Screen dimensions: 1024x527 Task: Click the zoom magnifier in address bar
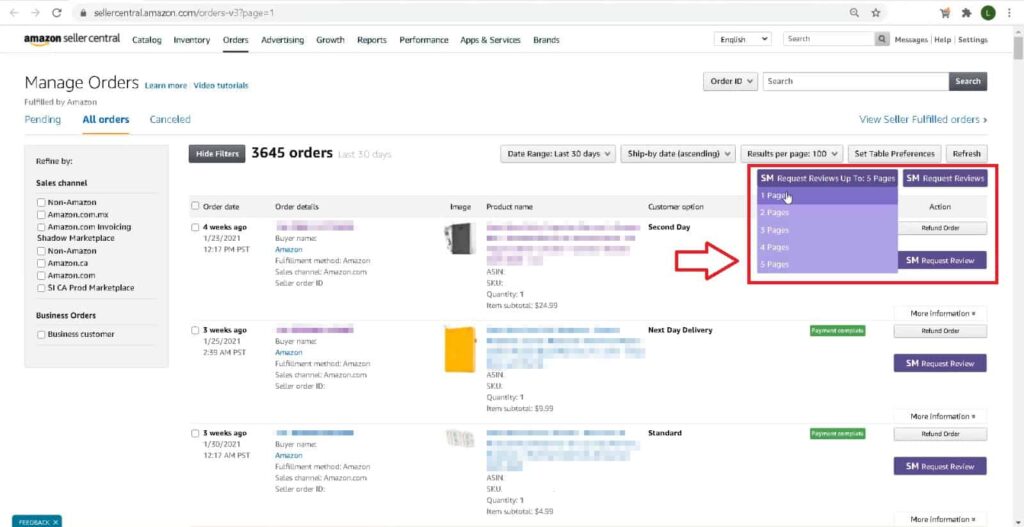[854, 12]
